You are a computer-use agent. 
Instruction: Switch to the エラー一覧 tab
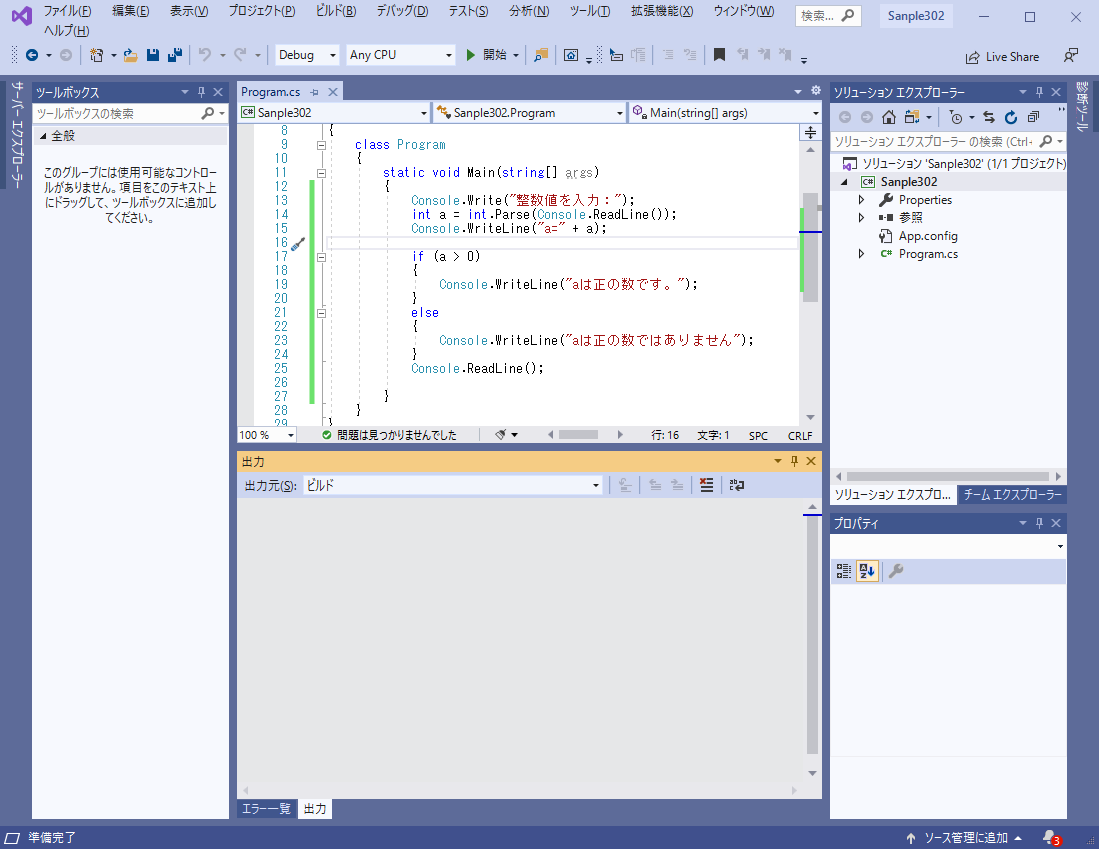[x=265, y=809]
